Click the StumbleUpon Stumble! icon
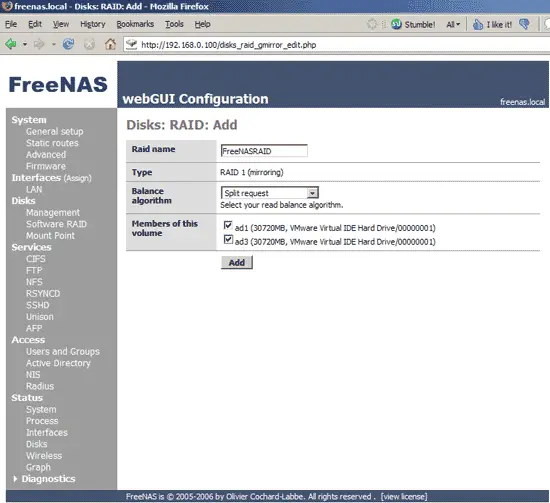Viewport: 550px width, 503px height. [x=397, y=24]
